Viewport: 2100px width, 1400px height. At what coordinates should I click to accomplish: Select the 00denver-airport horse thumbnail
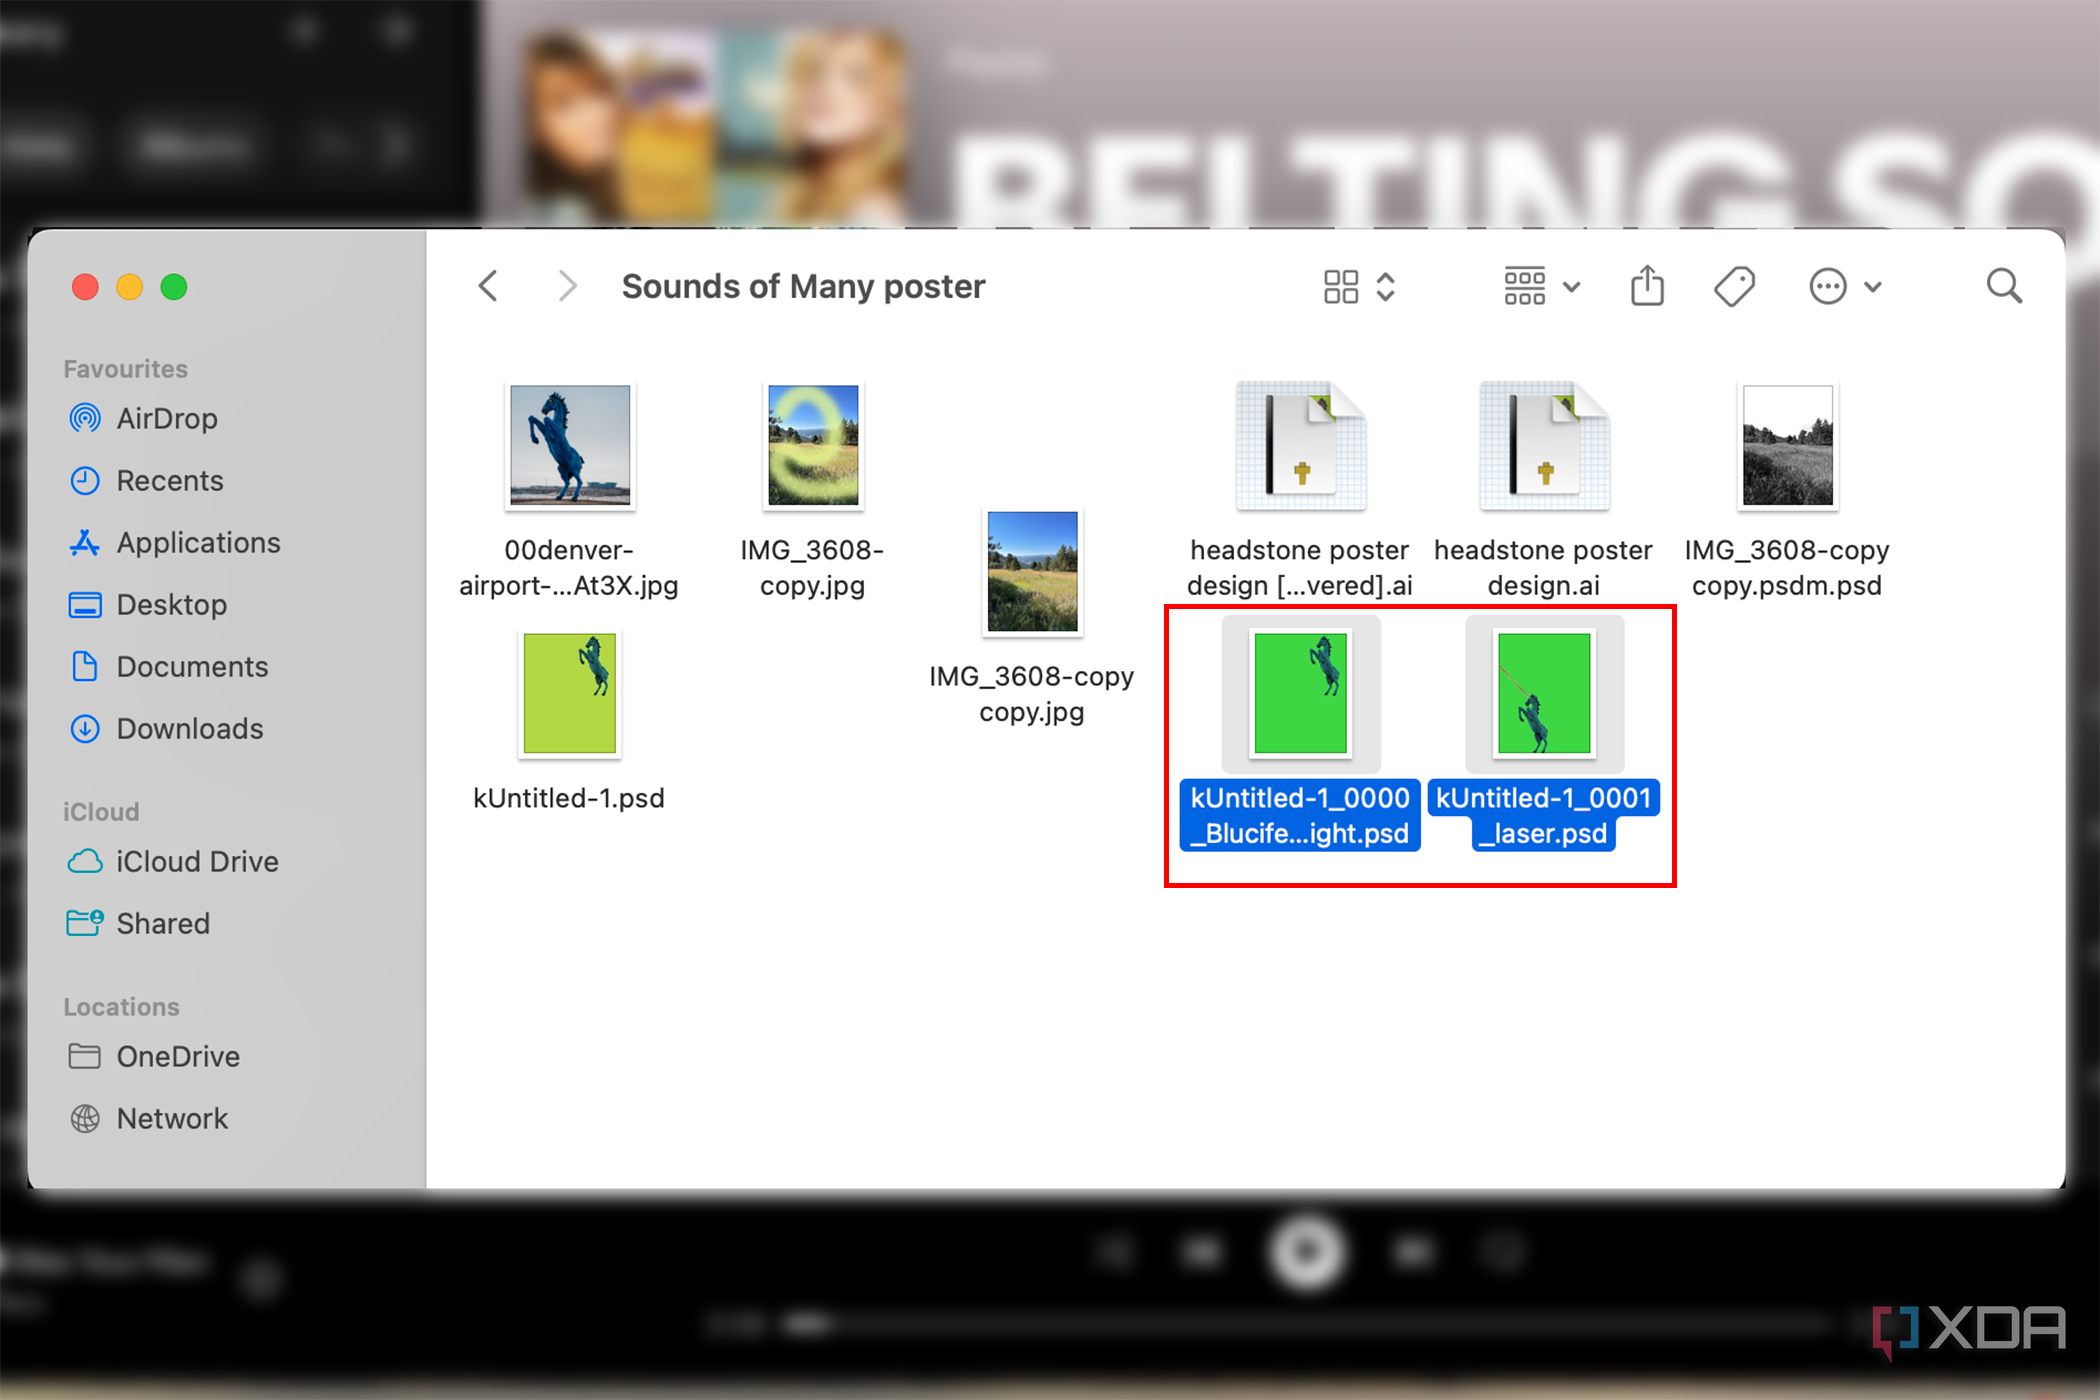(570, 446)
